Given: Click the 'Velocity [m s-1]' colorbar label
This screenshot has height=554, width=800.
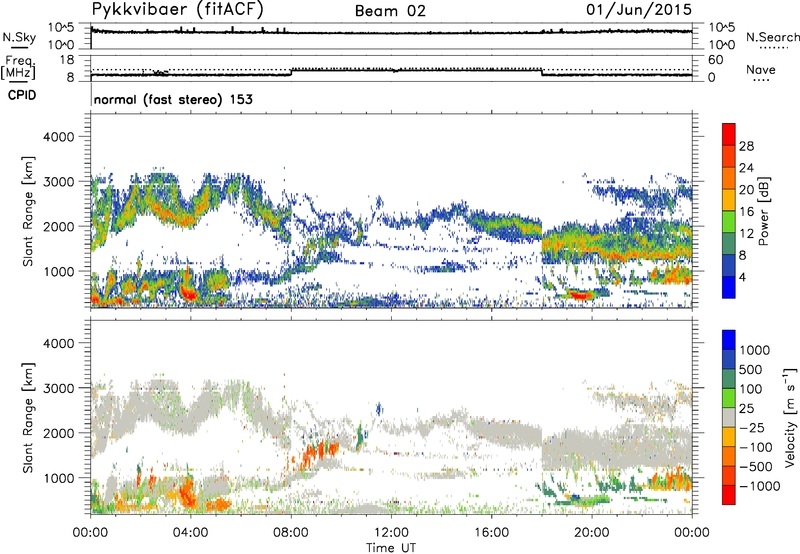Looking at the screenshot, I should [790, 417].
